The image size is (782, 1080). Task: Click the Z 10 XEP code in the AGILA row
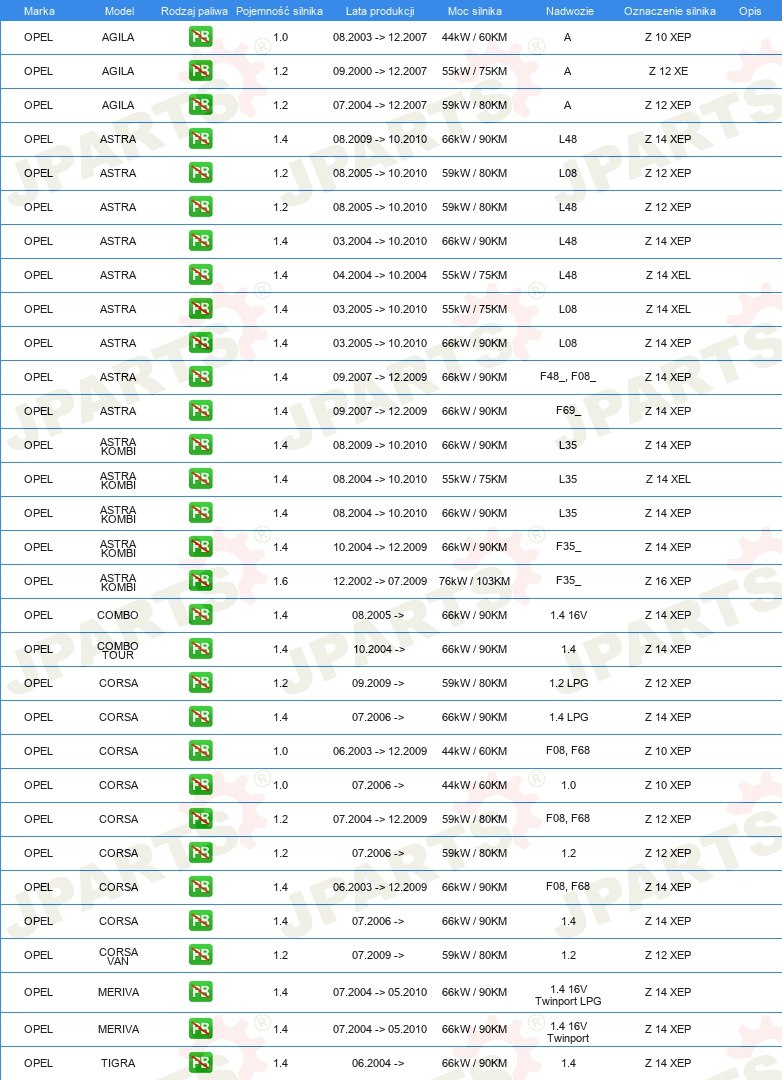(668, 37)
